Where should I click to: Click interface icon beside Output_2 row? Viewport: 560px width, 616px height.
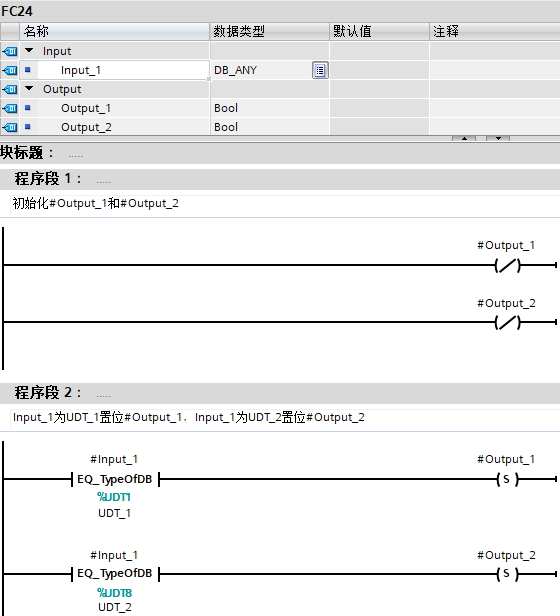click(9, 127)
